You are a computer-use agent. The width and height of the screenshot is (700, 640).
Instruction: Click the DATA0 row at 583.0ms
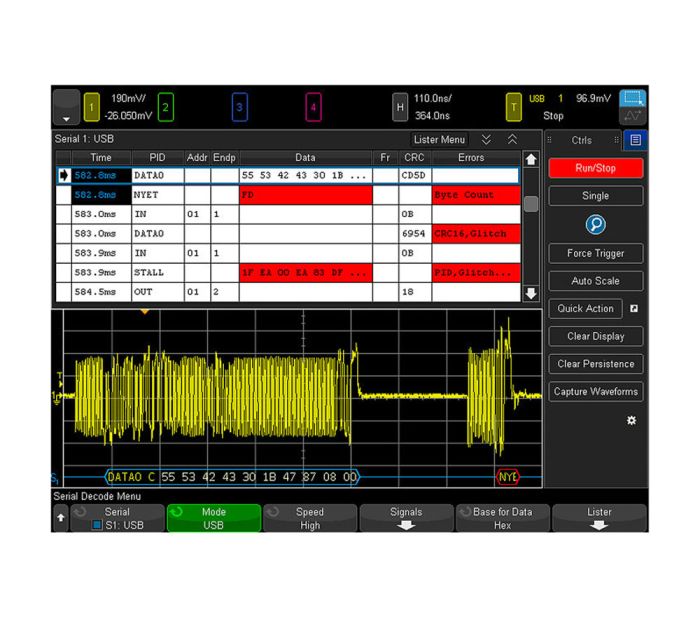288,234
